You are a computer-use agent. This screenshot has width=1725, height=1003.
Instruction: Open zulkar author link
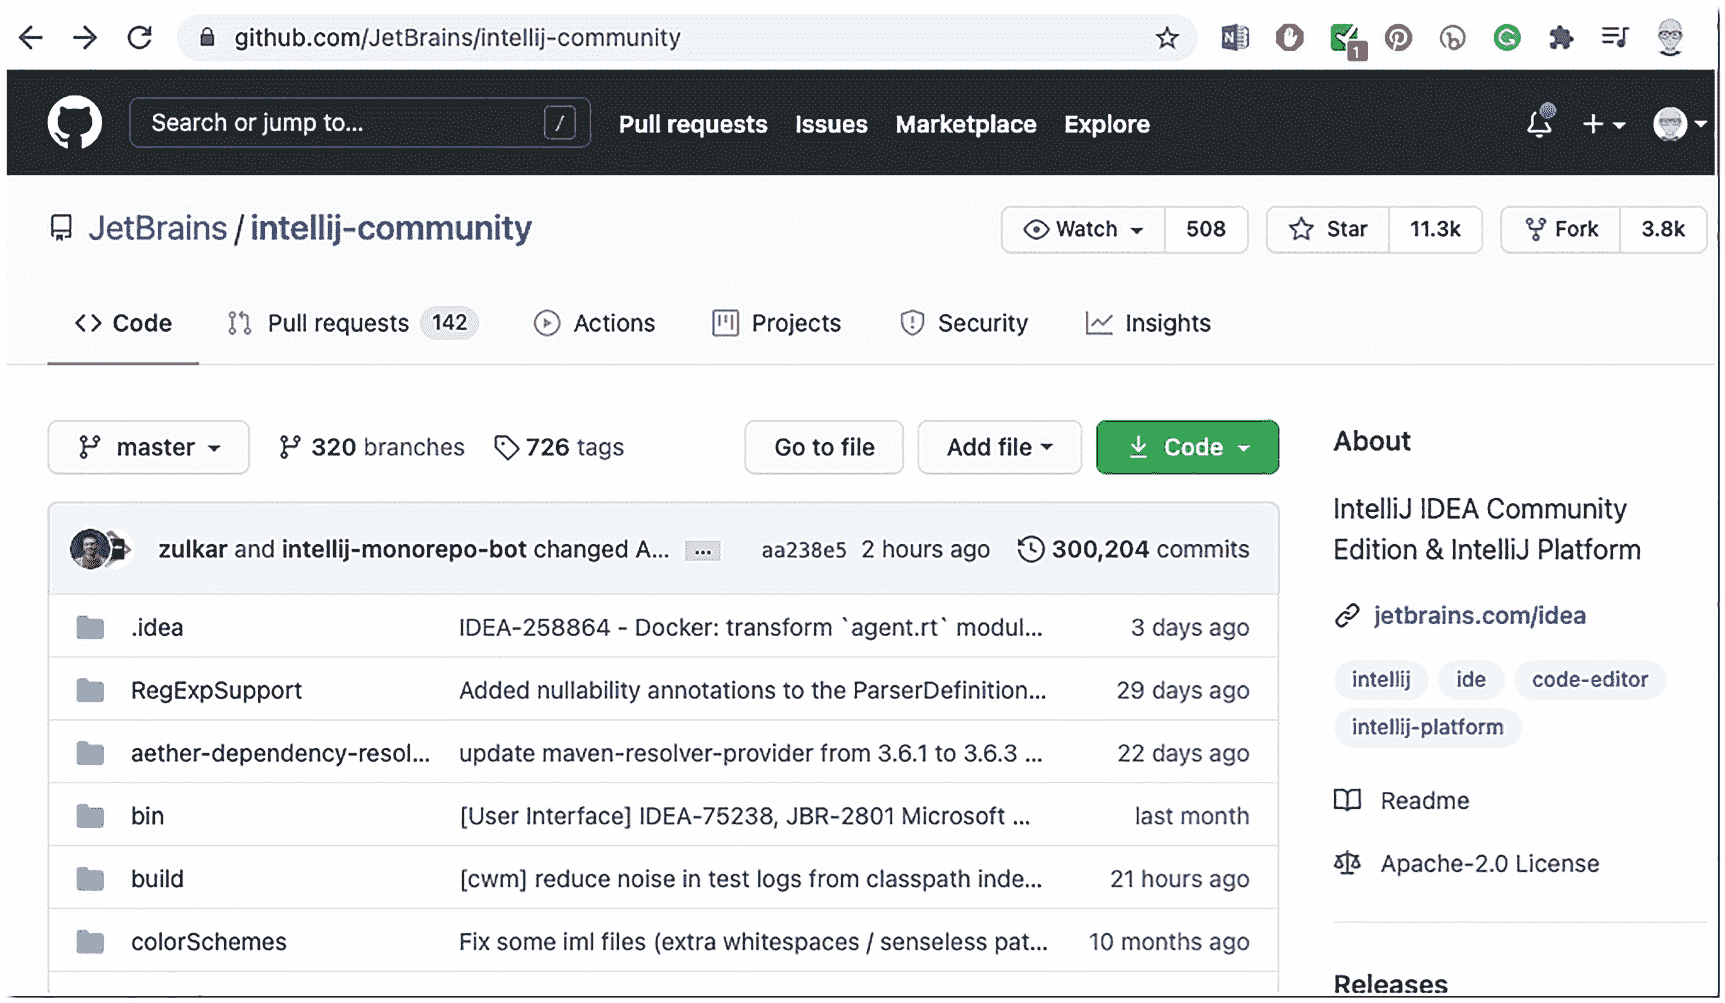(193, 549)
